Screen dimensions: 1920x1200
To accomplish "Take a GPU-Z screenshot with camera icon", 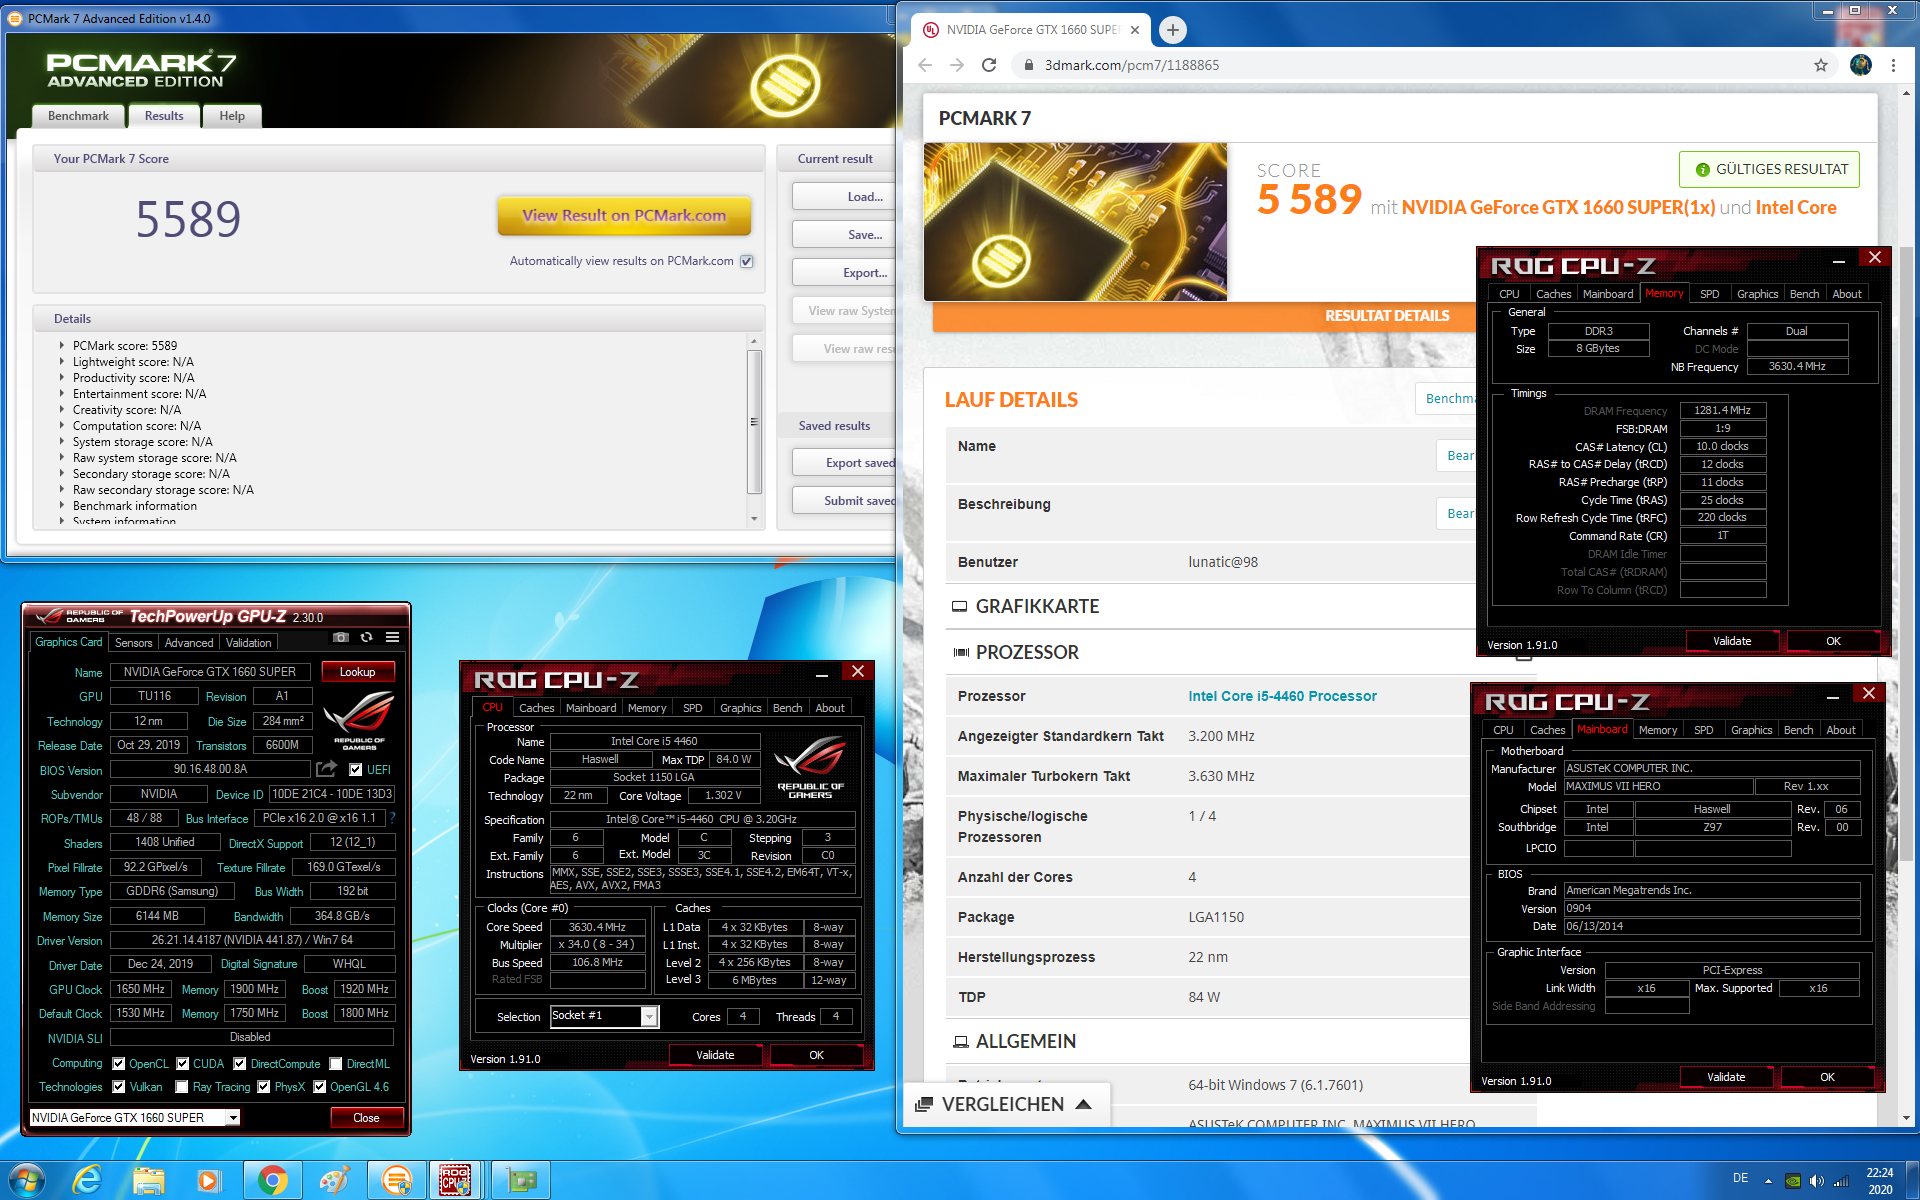I will pyautogui.click(x=340, y=638).
